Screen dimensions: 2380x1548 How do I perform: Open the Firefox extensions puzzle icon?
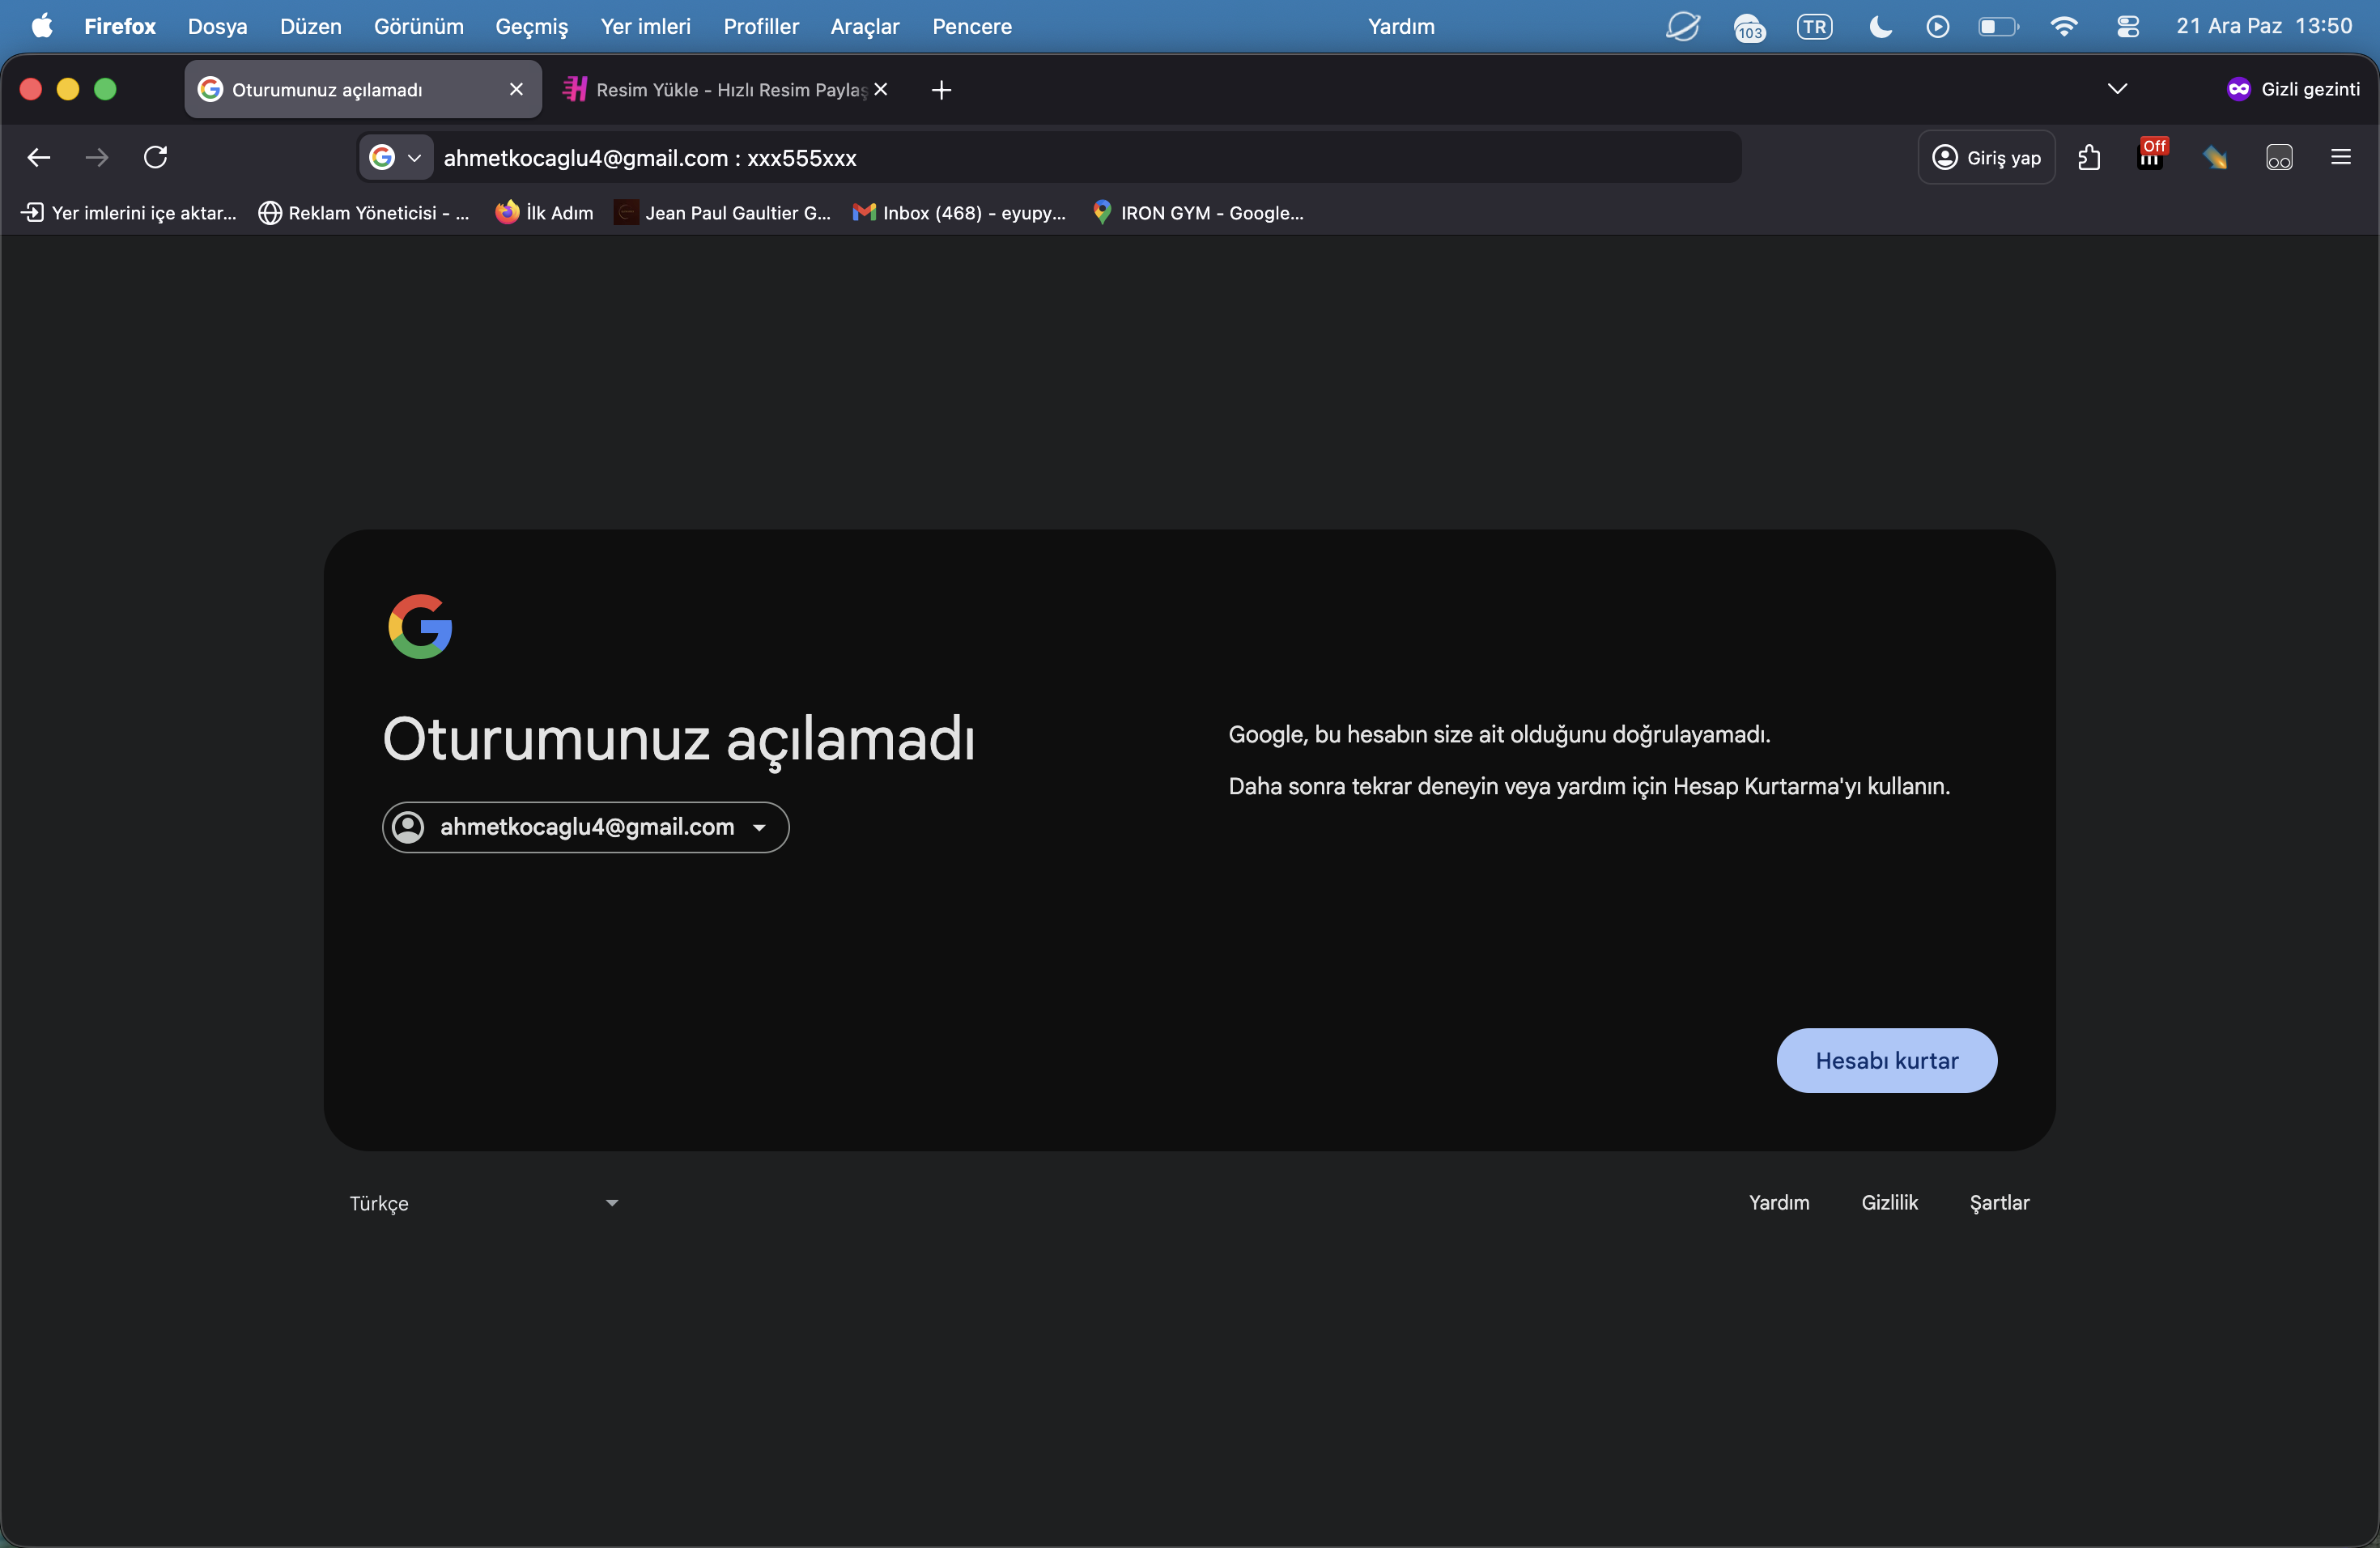2089,157
